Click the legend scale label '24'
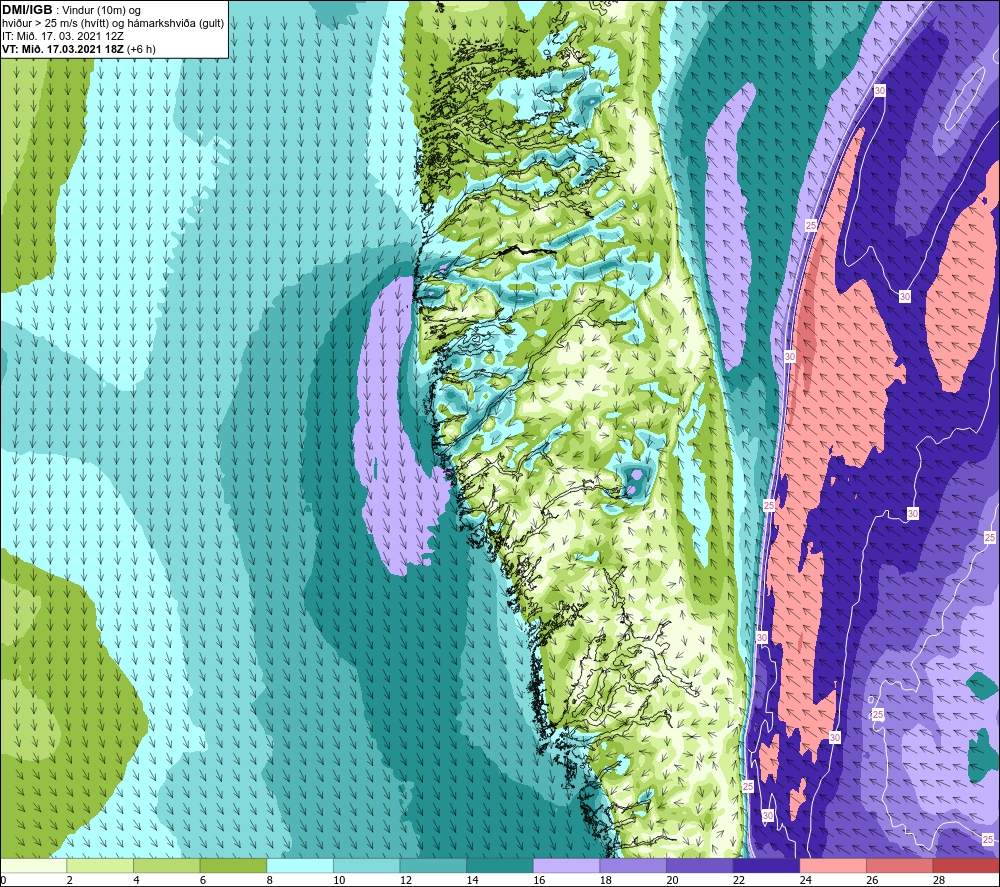 (805, 881)
